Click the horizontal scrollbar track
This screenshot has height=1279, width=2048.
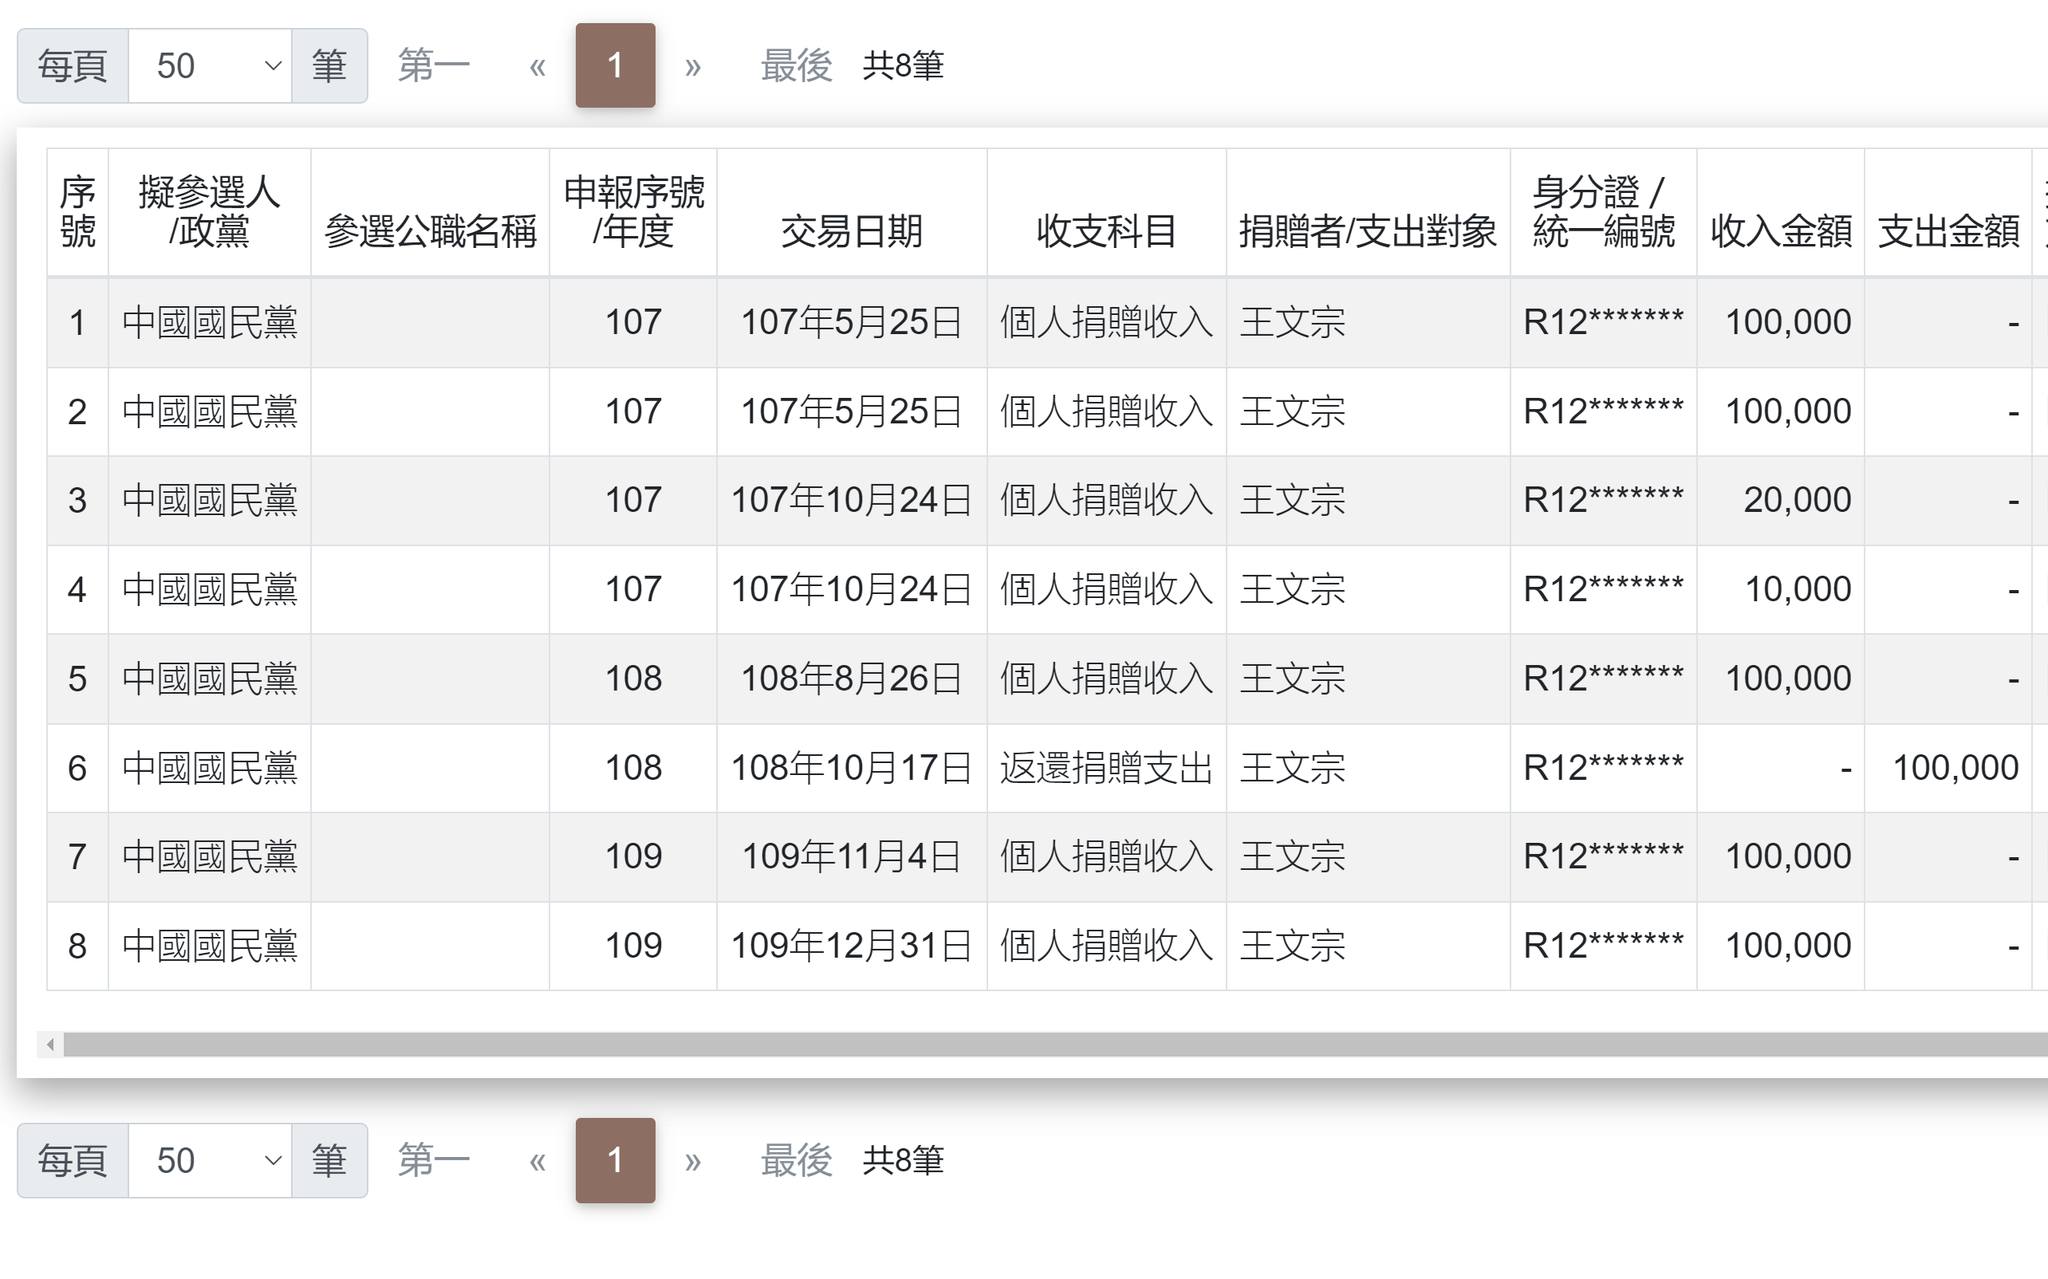click(x=1055, y=1044)
